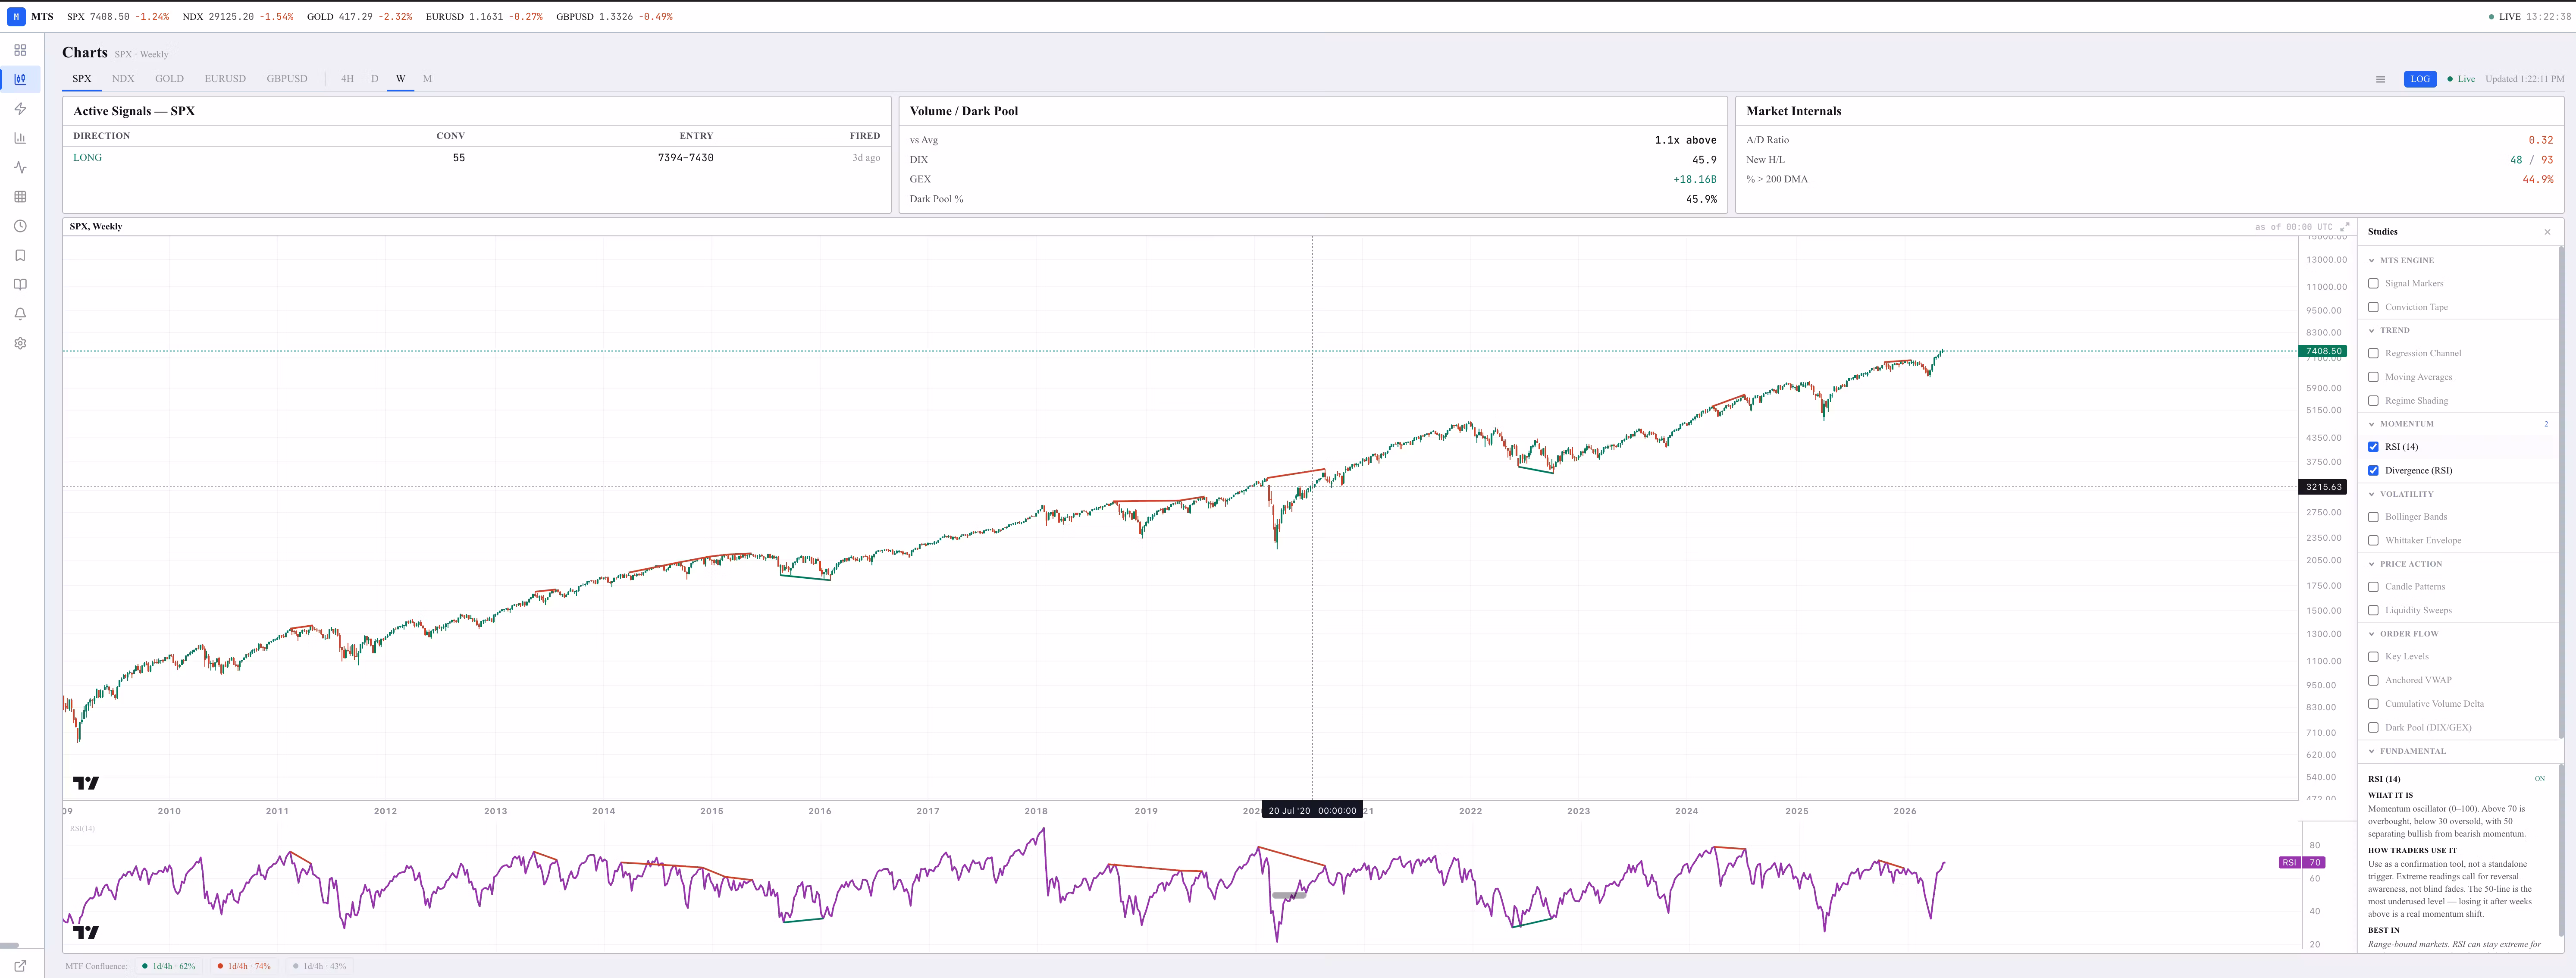
Task: Enable the Regression Channel checkbox
Action: point(2373,354)
